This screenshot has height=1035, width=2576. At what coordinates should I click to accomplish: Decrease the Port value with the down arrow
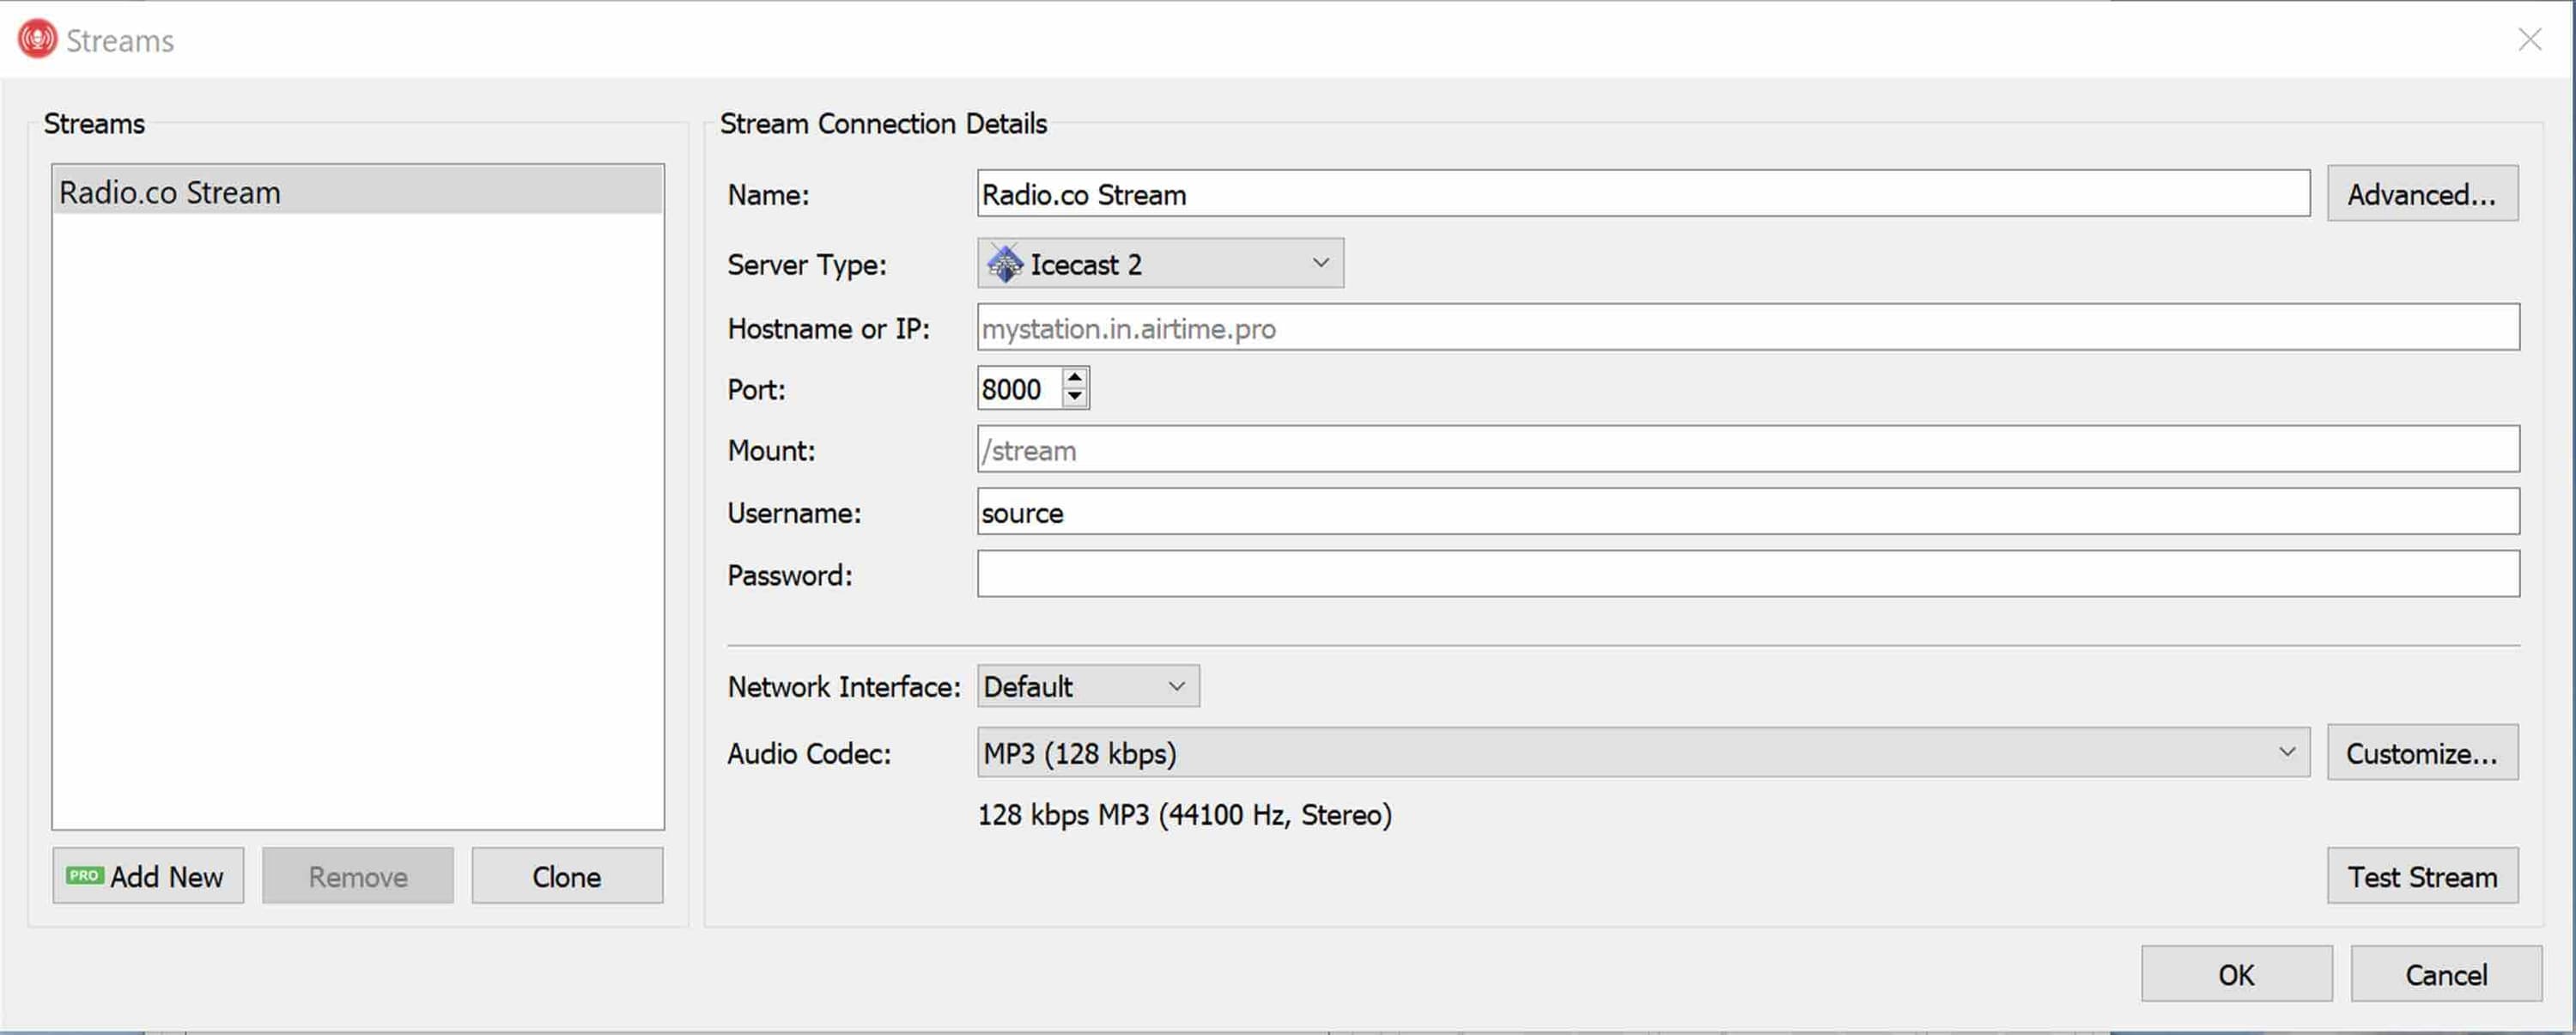point(1073,398)
